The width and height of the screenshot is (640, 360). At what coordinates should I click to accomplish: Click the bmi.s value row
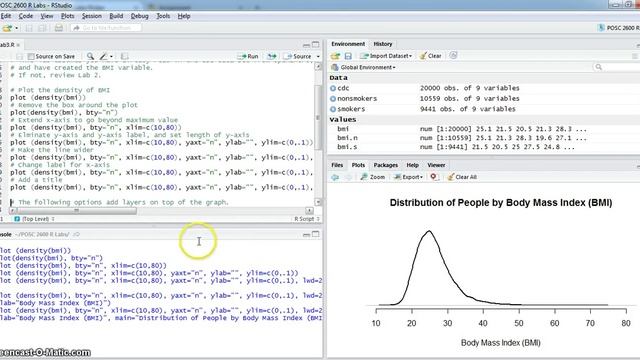pos(484,147)
